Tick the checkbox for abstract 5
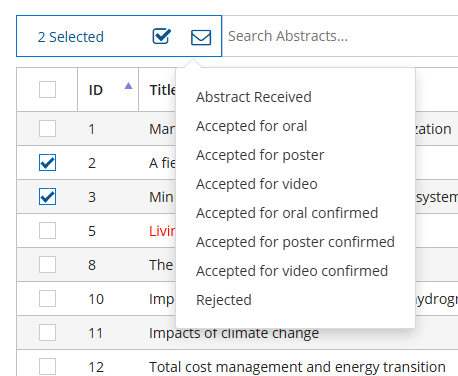The width and height of the screenshot is (458, 376). pos(47,231)
